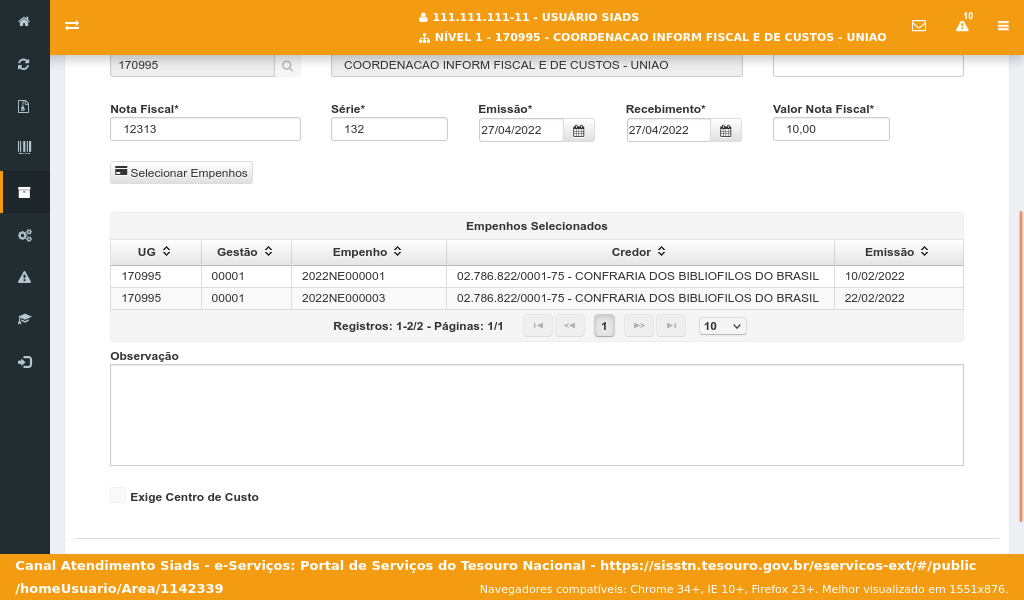Click the page's vertical scrollbar
Viewport: 1024px width, 600px height.
(x=1021, y=366)
